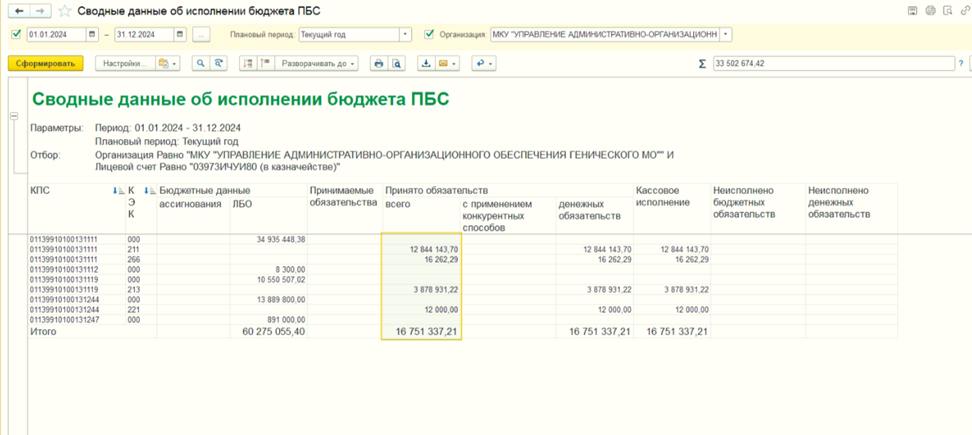Click Принимаемые обязательства column header
Viewport: 972px width, 435px height.
coord(343,197)
